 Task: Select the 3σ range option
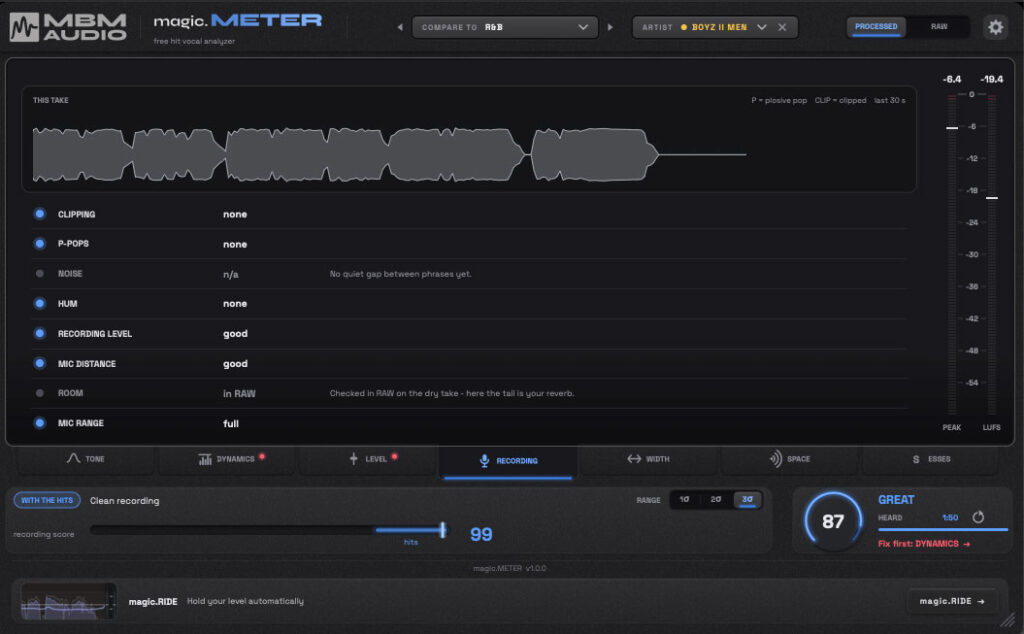tap(747, 499)
